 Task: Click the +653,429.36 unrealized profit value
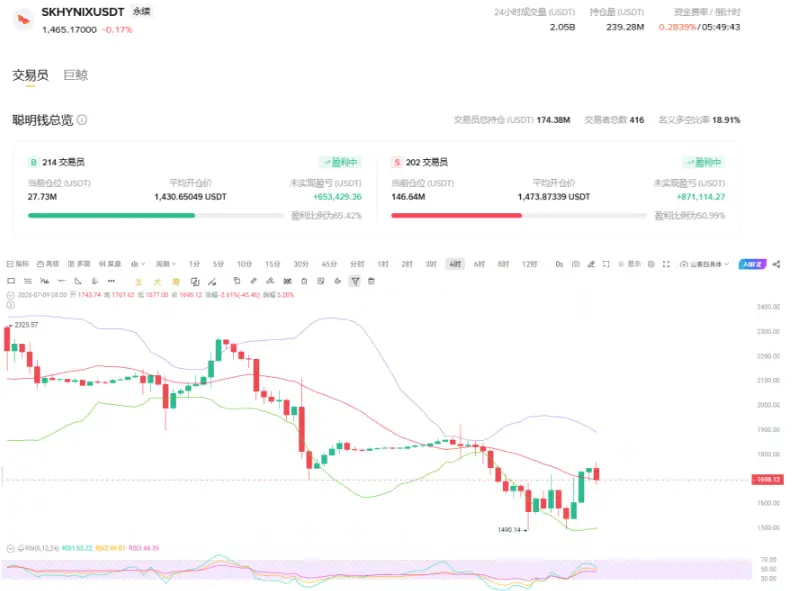[337, 197]
